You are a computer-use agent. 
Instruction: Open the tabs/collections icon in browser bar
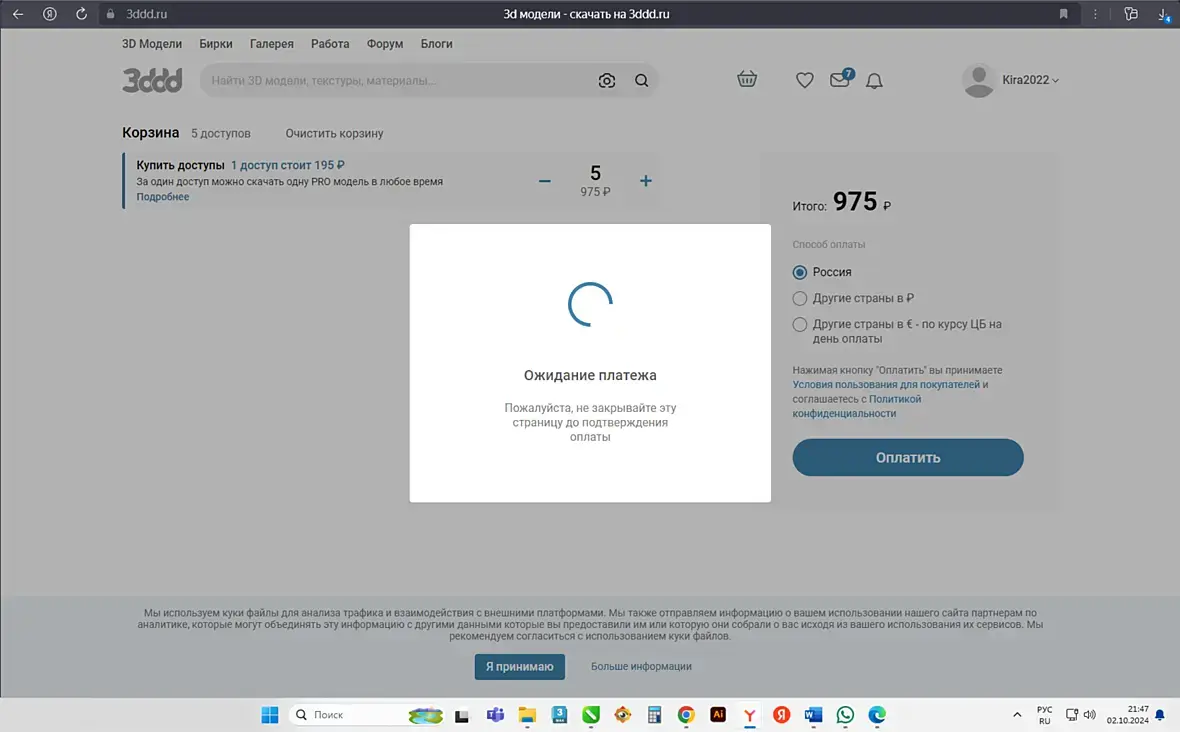[x=1130, y=14]
